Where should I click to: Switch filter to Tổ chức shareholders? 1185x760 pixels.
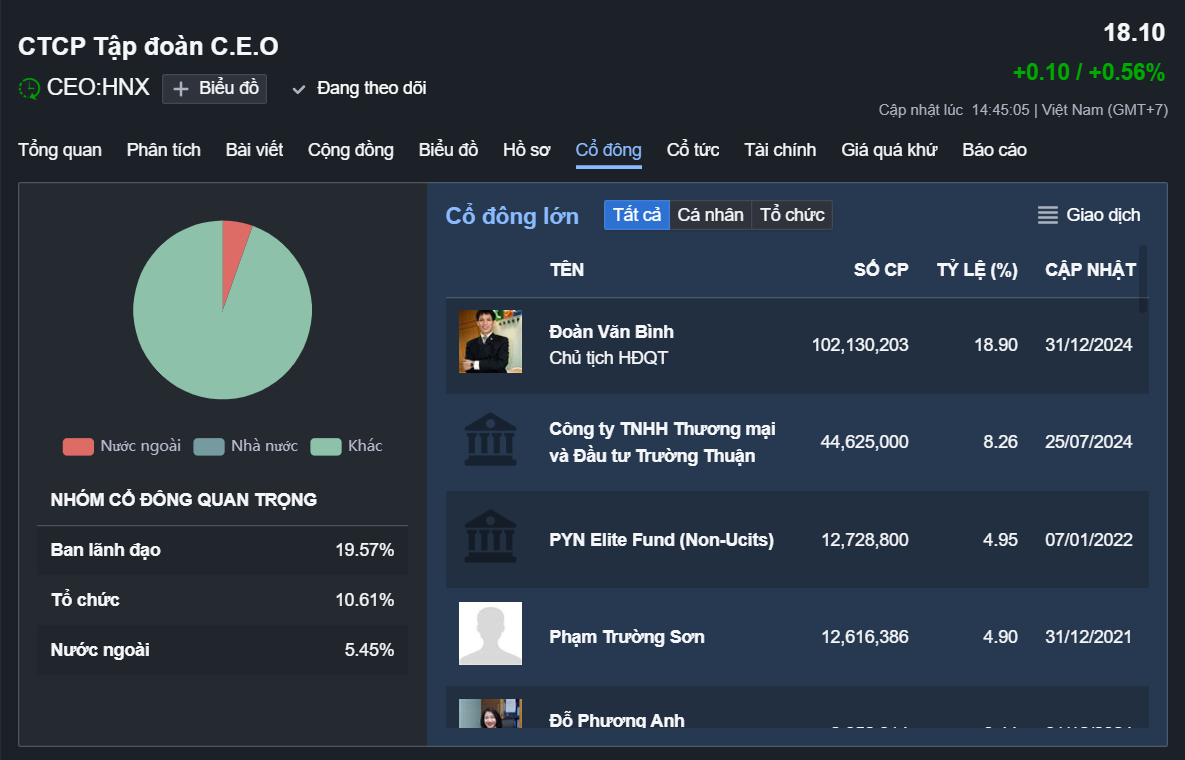(792, 215)
